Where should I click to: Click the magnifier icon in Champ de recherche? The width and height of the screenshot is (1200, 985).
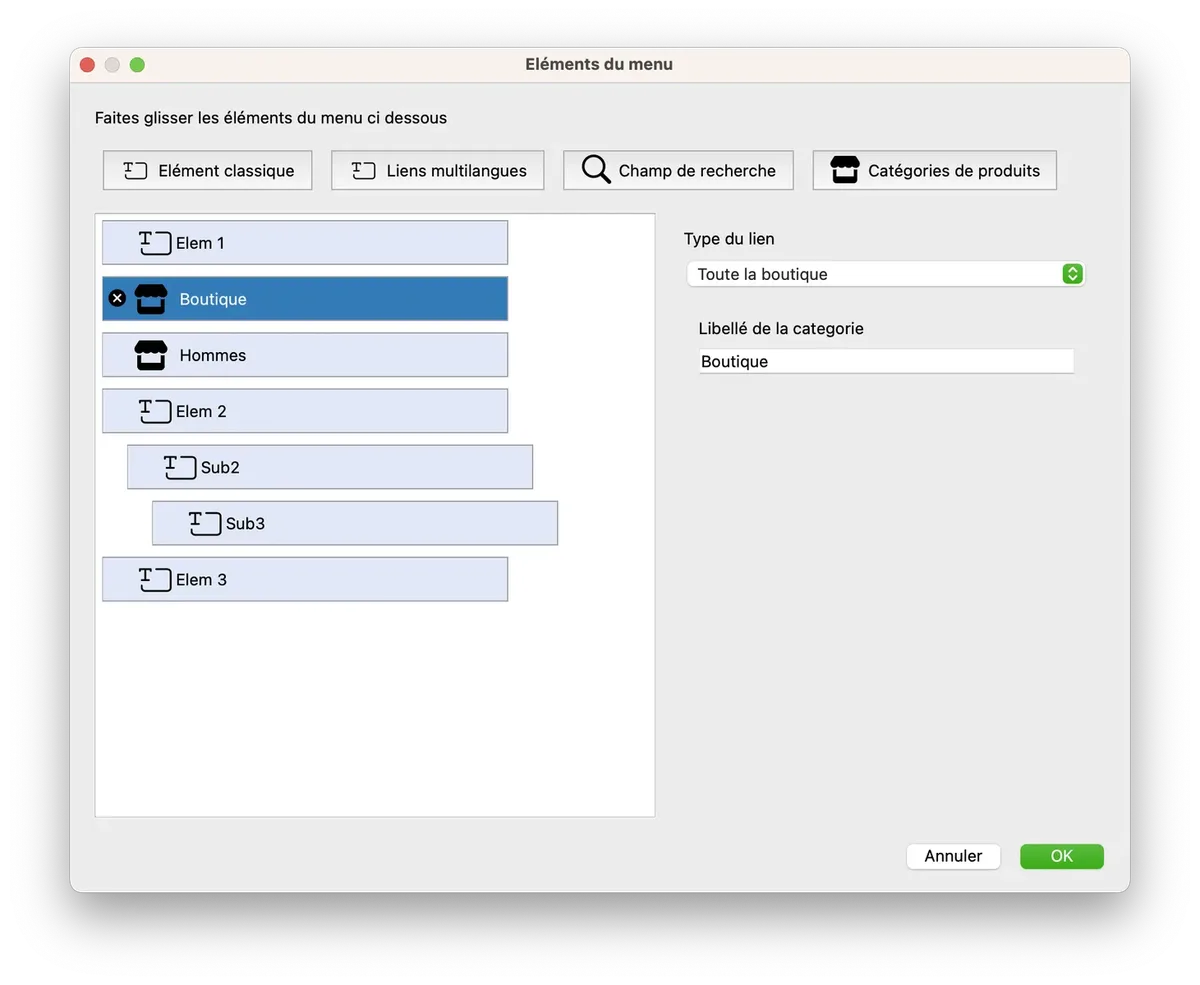click(596, 170)
